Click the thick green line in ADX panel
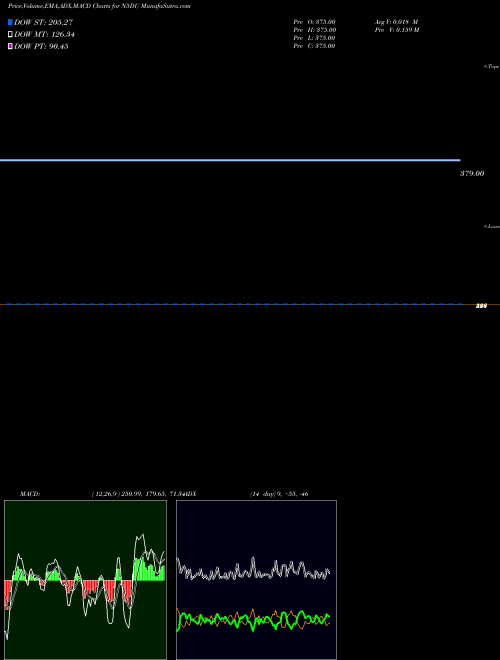This screenshot has height=660, width=500. pyautogui.click(x=253, y=620)
